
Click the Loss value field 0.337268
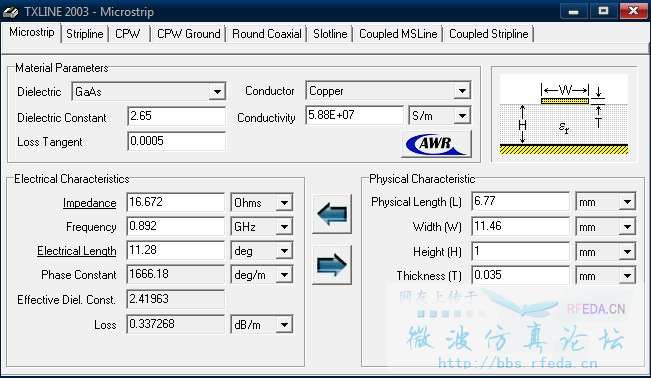(x=175, y=324)
